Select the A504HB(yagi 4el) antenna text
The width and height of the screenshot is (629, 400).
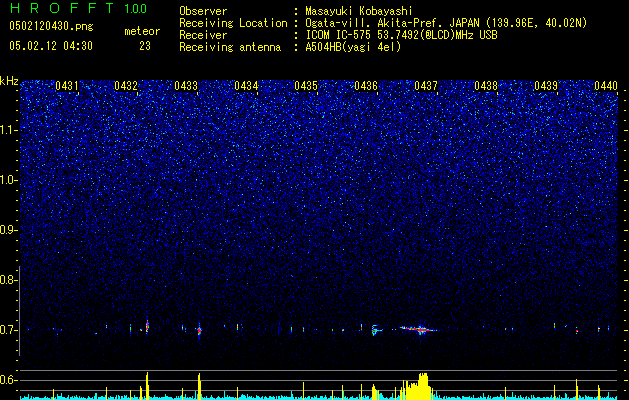pos(353,47)
